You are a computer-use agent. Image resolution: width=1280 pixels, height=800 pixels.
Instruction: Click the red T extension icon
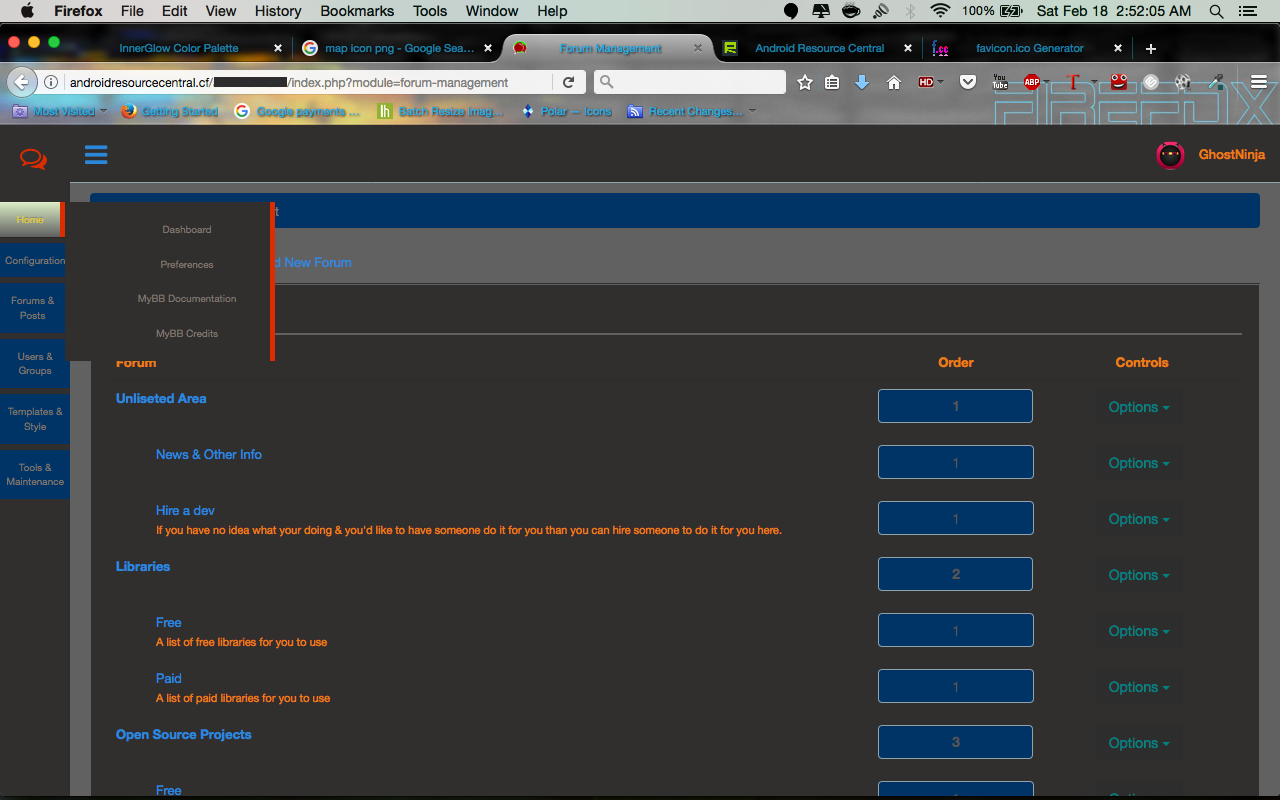pyautogui.click(x=1074, y=83)
